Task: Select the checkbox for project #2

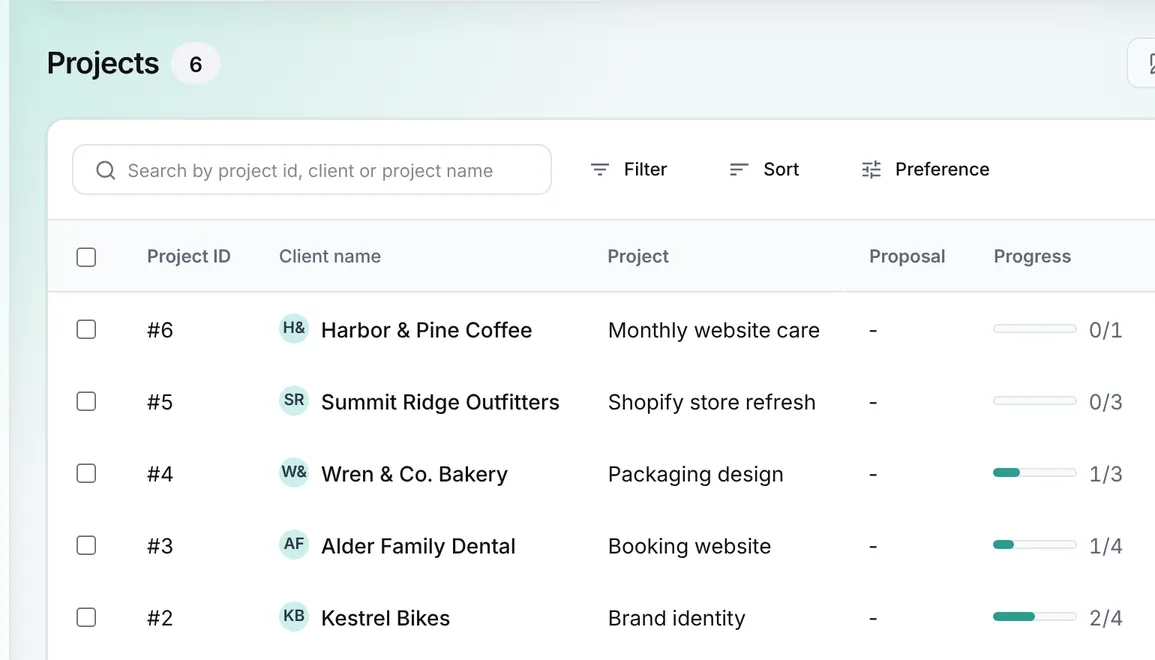Action: coord(86,617)
